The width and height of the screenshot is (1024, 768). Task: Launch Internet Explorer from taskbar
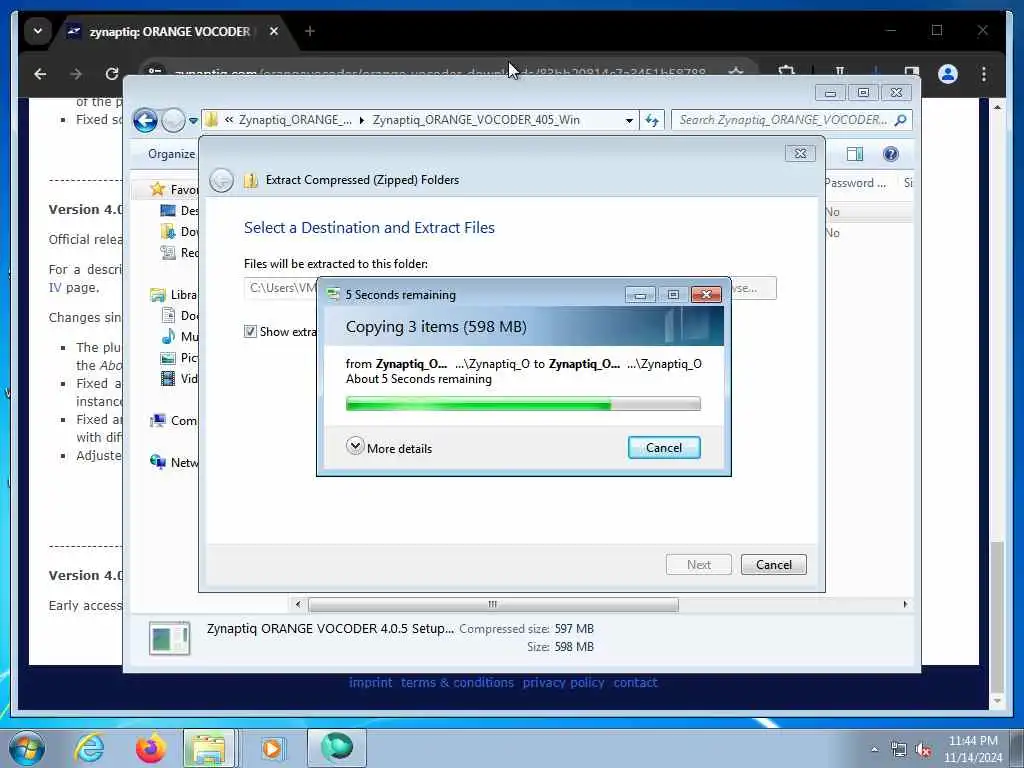click(x=89, y=748)
